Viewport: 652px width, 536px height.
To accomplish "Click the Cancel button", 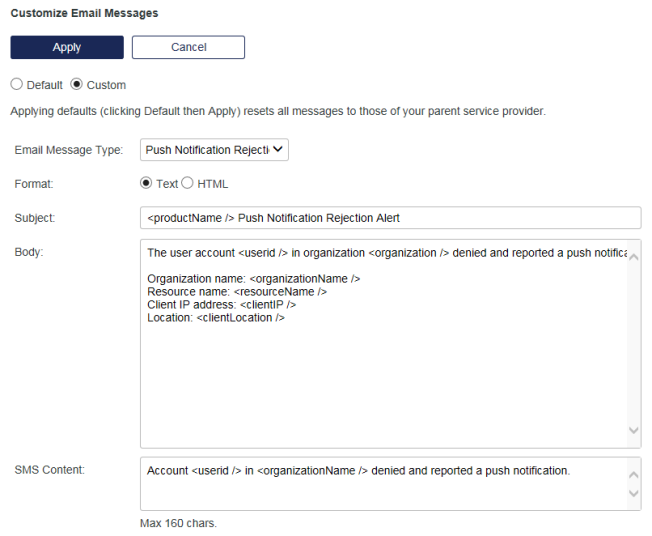I will 188,48.
